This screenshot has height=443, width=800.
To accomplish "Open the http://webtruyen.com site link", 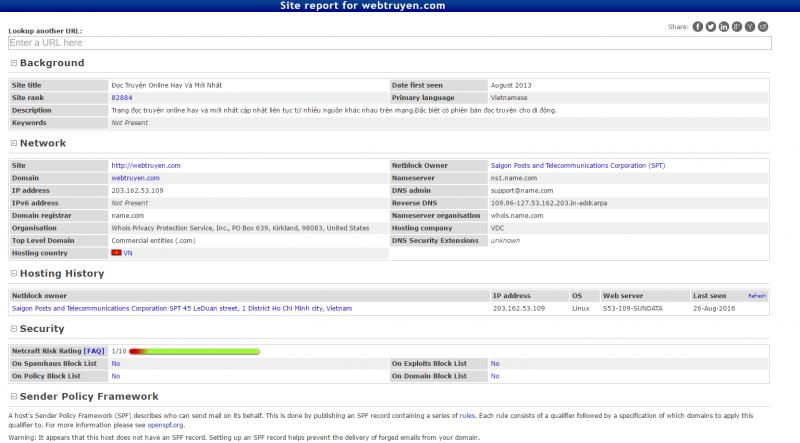I will coord(146,165).
